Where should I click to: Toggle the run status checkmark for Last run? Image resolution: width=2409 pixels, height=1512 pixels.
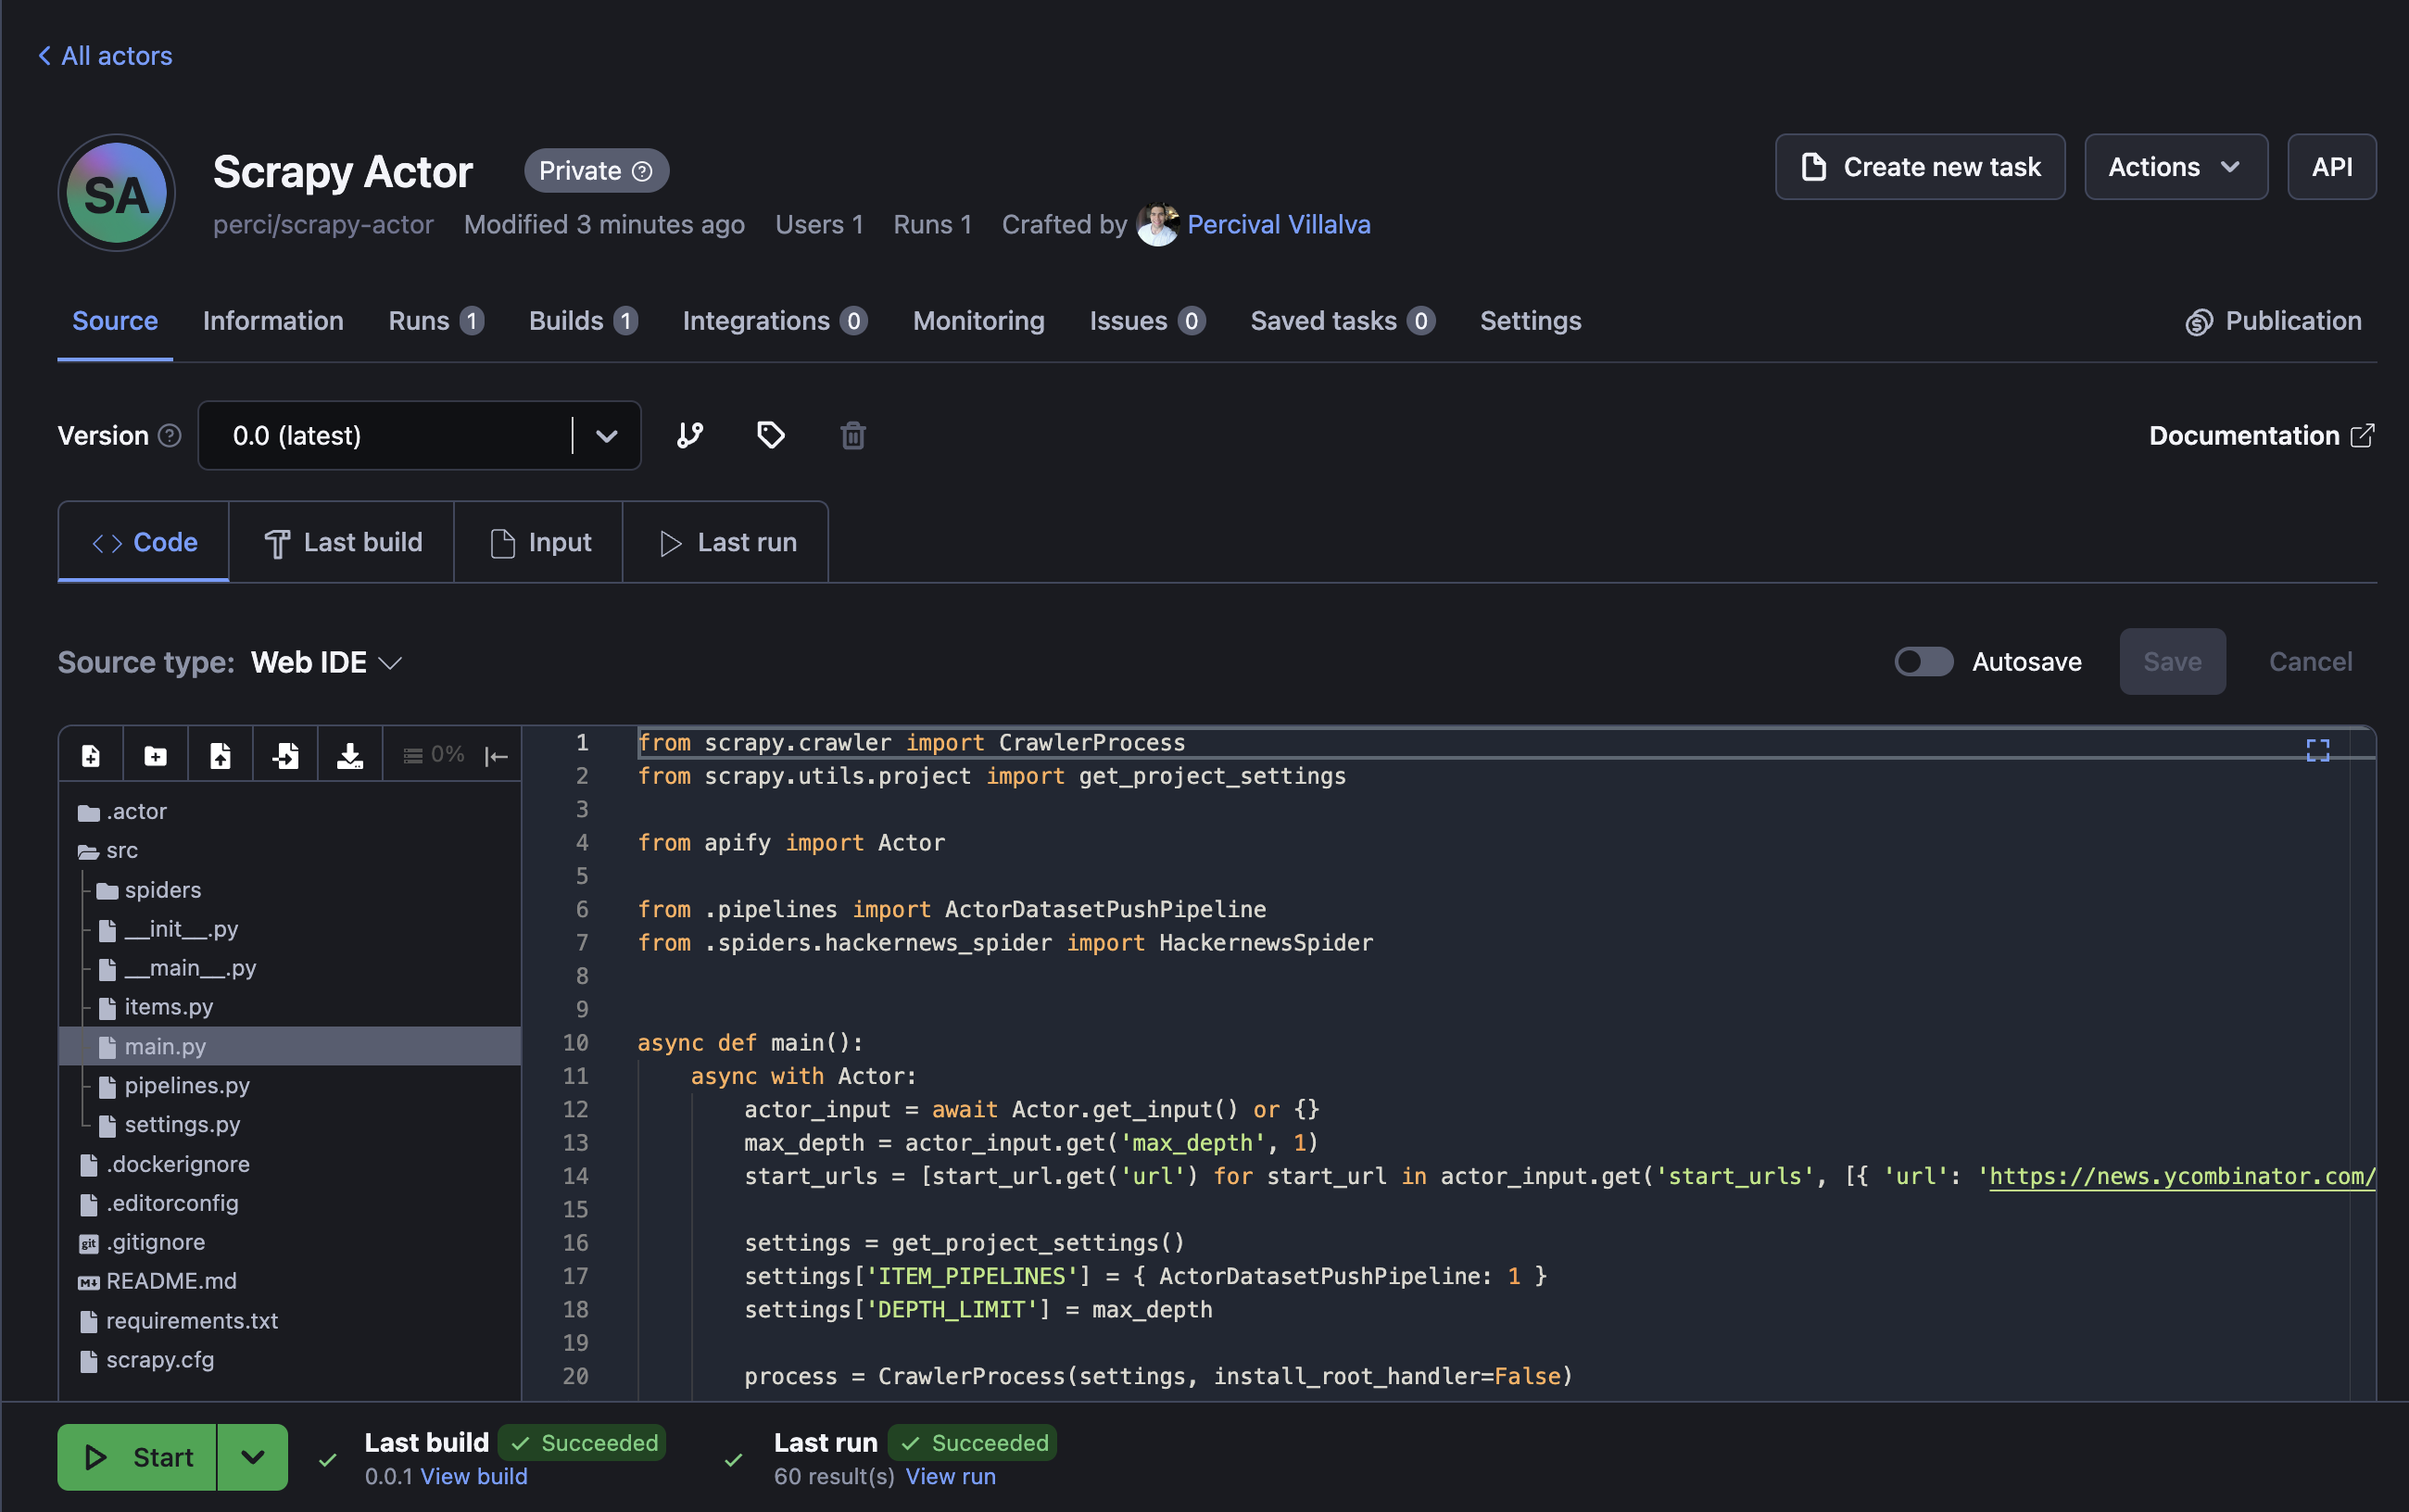733,1459
